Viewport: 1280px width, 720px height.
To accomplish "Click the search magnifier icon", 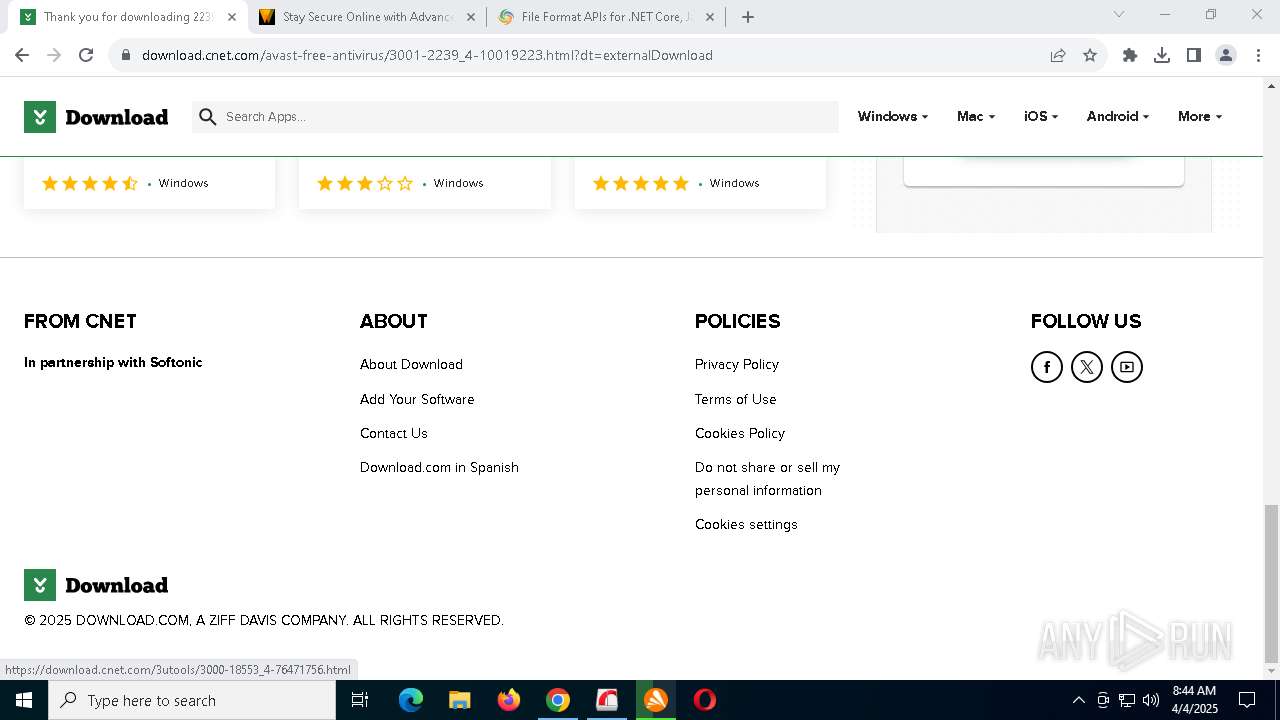I will [207, 117].
